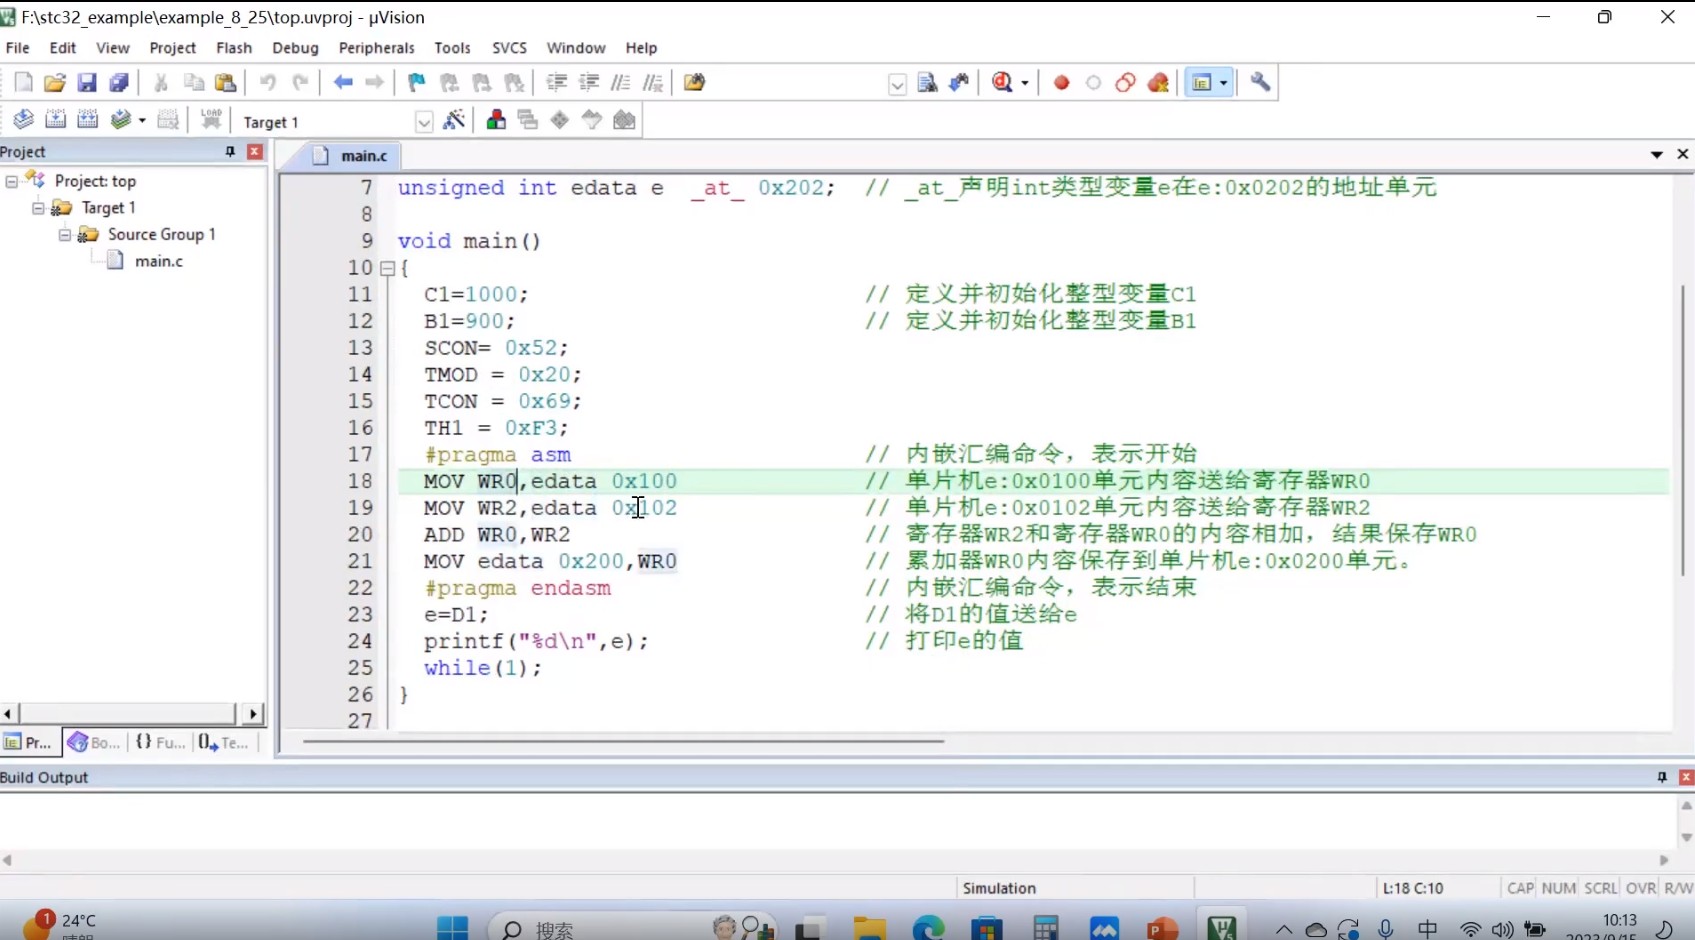Screen dimensions: 1695x940
Task: Close the main.c editor tab group
Action: (1683, 154)
